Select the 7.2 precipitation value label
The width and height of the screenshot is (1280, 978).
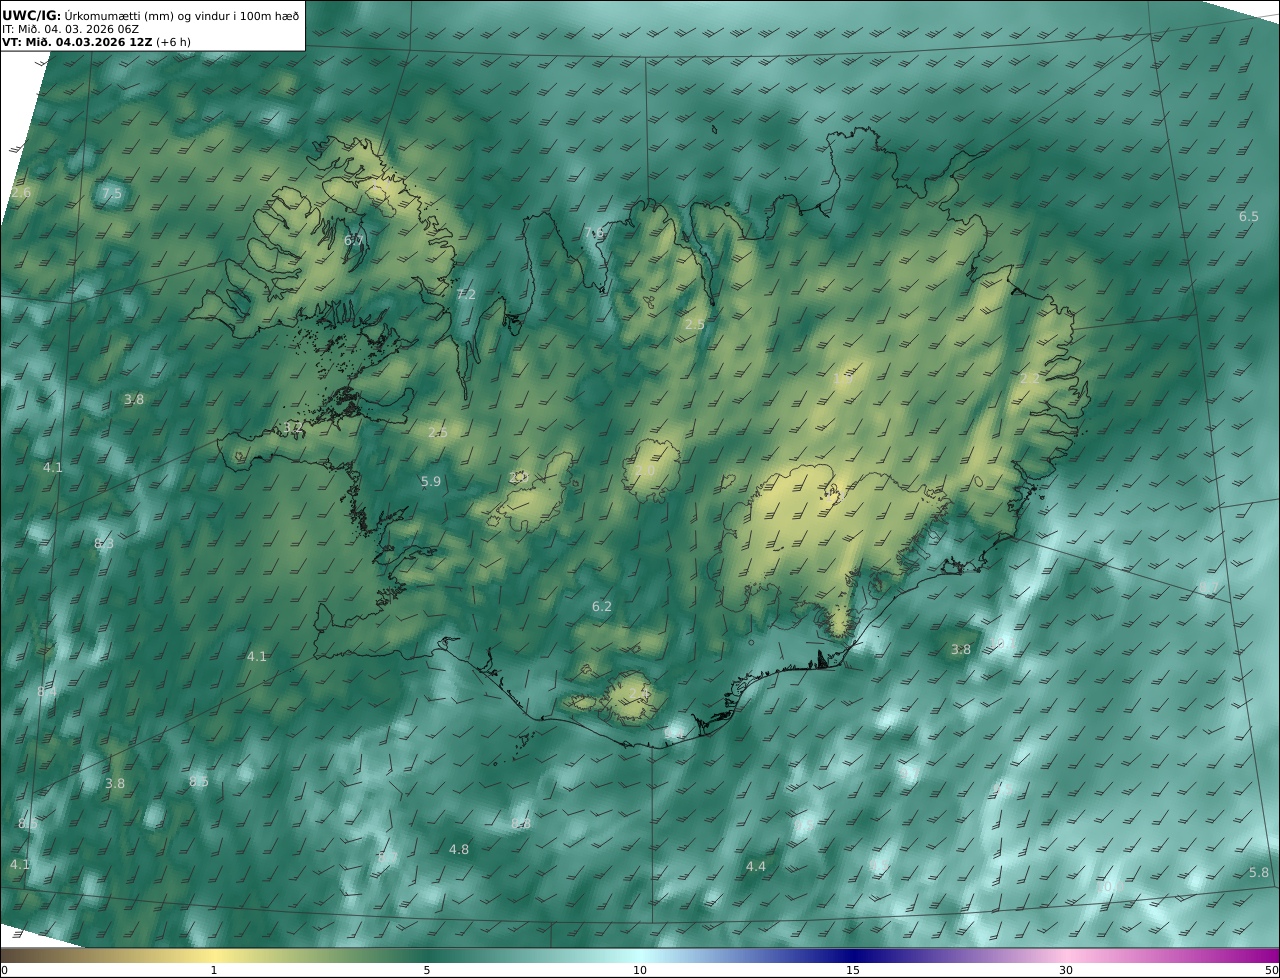point(466,294)
